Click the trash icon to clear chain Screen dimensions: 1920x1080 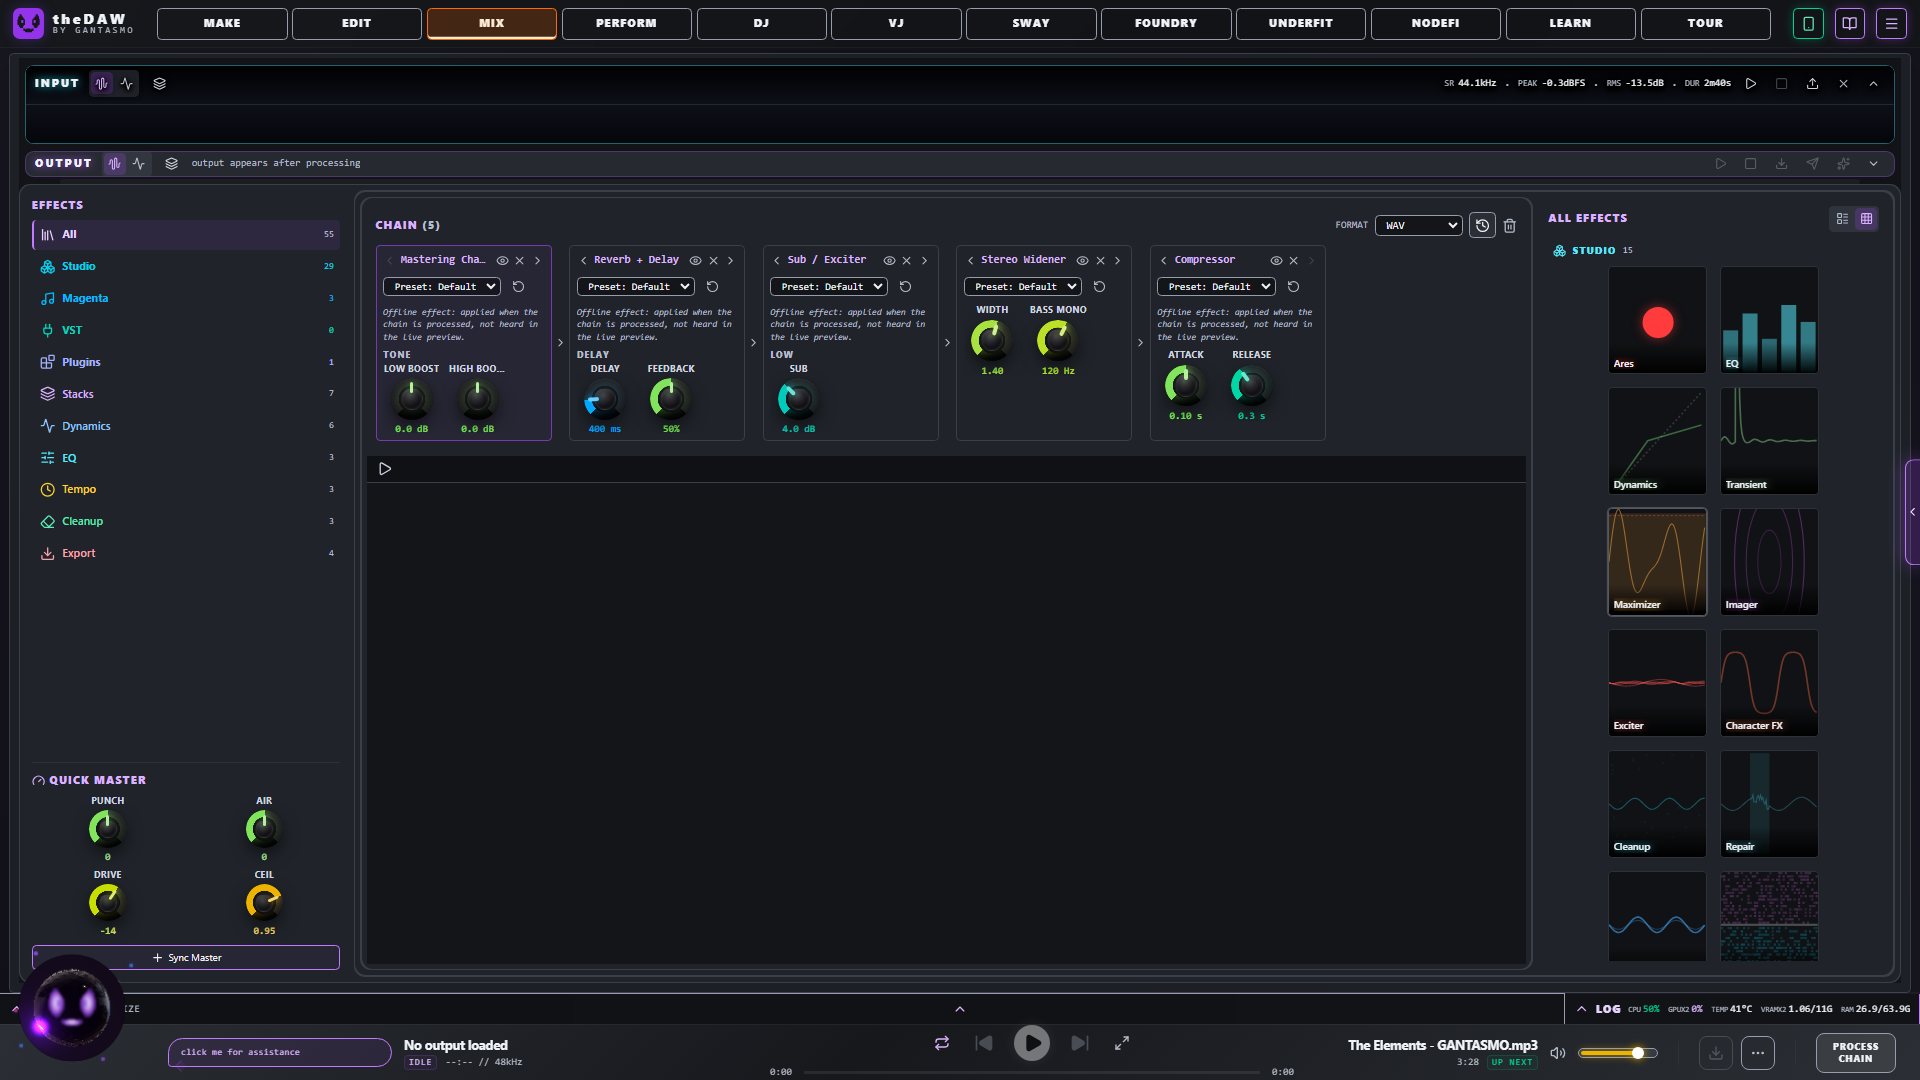click(1510, 226)
